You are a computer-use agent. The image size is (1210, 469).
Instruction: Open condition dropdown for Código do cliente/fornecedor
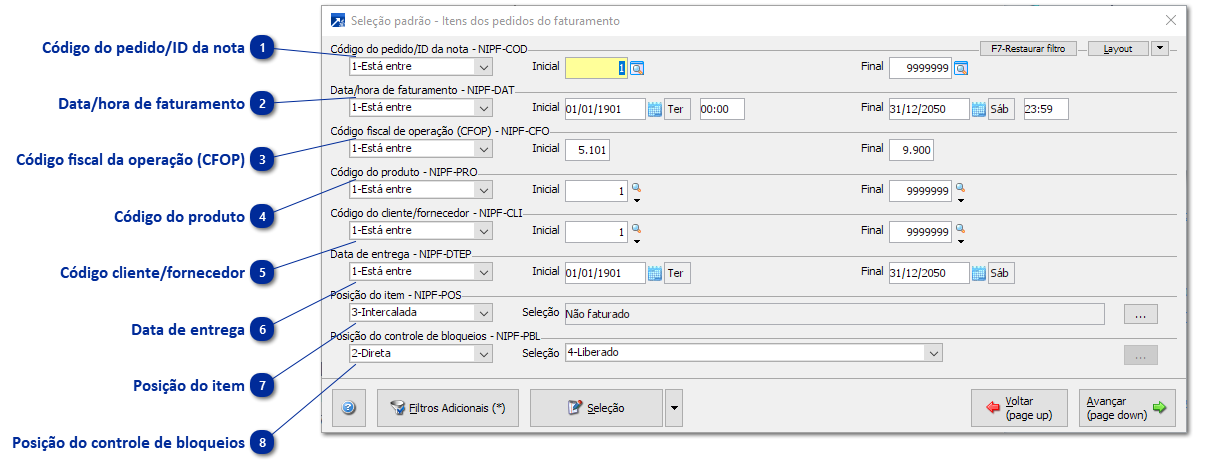[483, 231]
